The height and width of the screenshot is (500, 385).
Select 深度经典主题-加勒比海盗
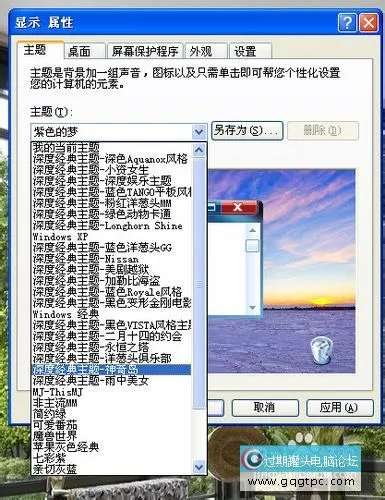[111, 280]
